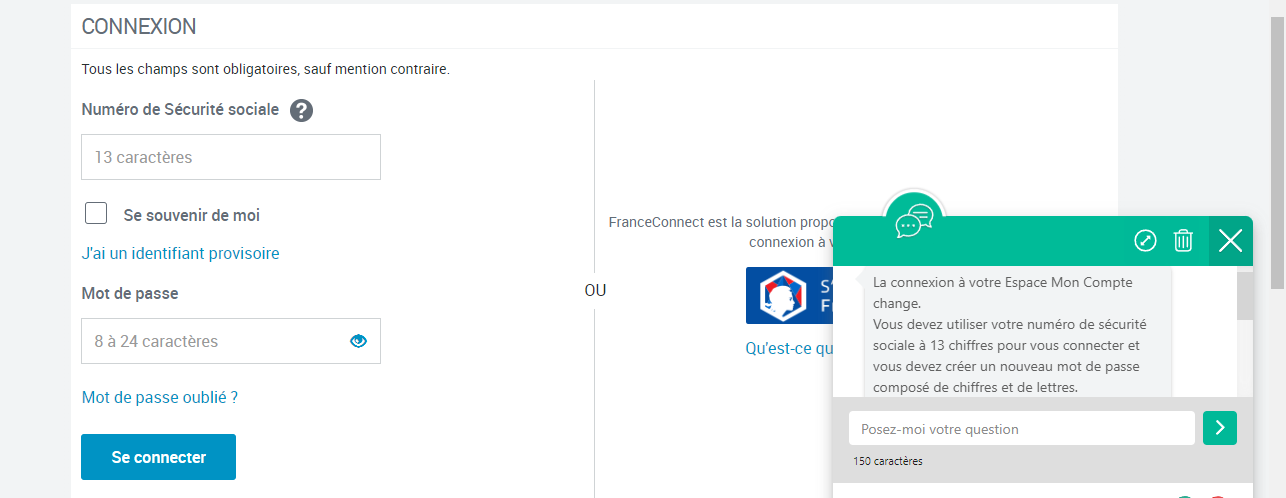Follow the Mot de passe oublié link
The width and height of the screenshot is (1286, 498).
pyautogui.click(x=160, y=397)
